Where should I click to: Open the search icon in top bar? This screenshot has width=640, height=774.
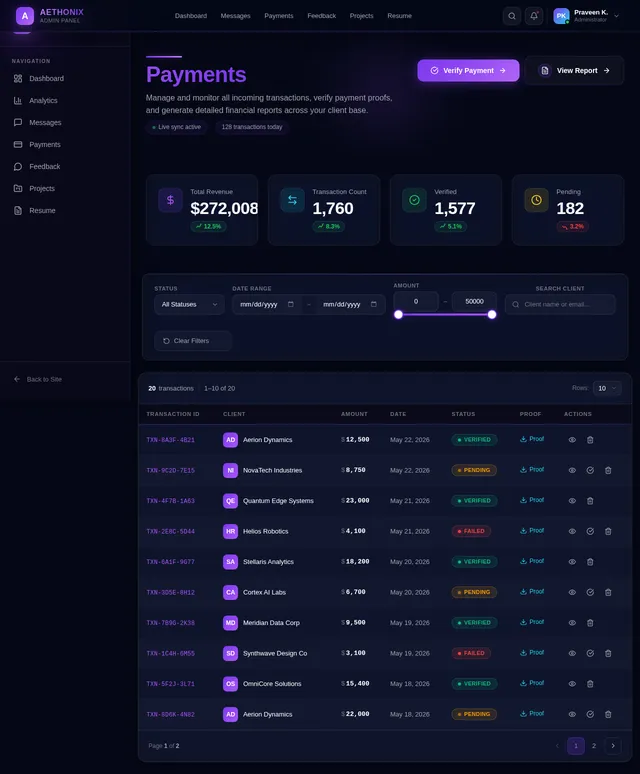(x=512, y=16)
